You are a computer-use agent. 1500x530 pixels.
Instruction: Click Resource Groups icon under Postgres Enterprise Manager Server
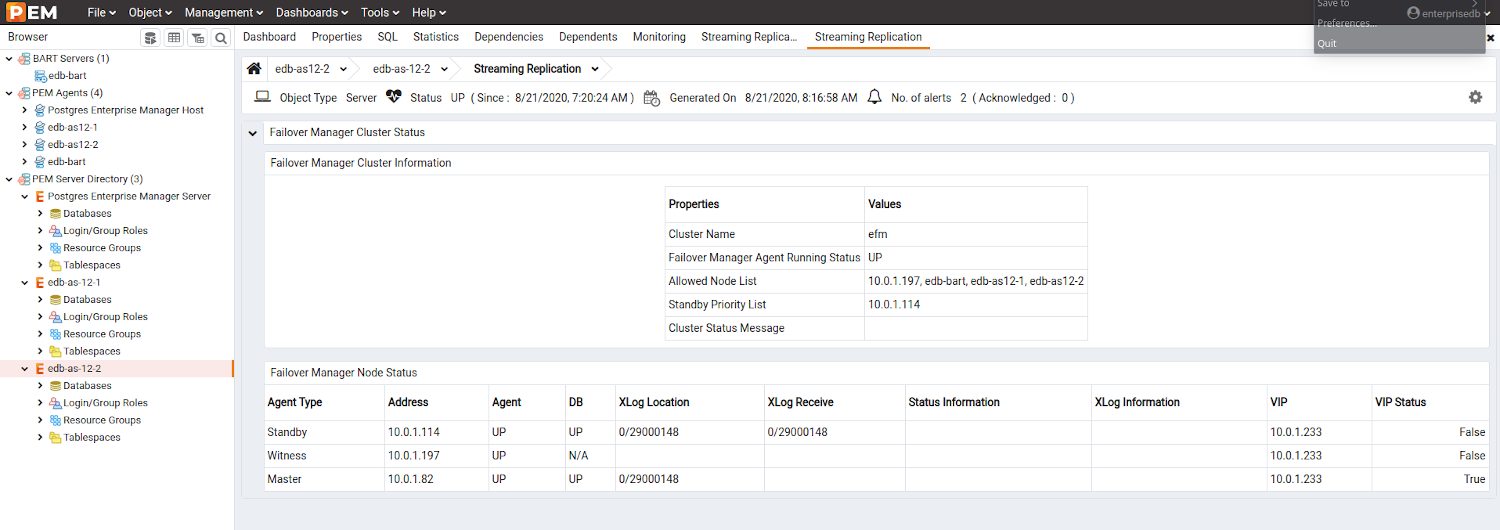click(56, 248)
